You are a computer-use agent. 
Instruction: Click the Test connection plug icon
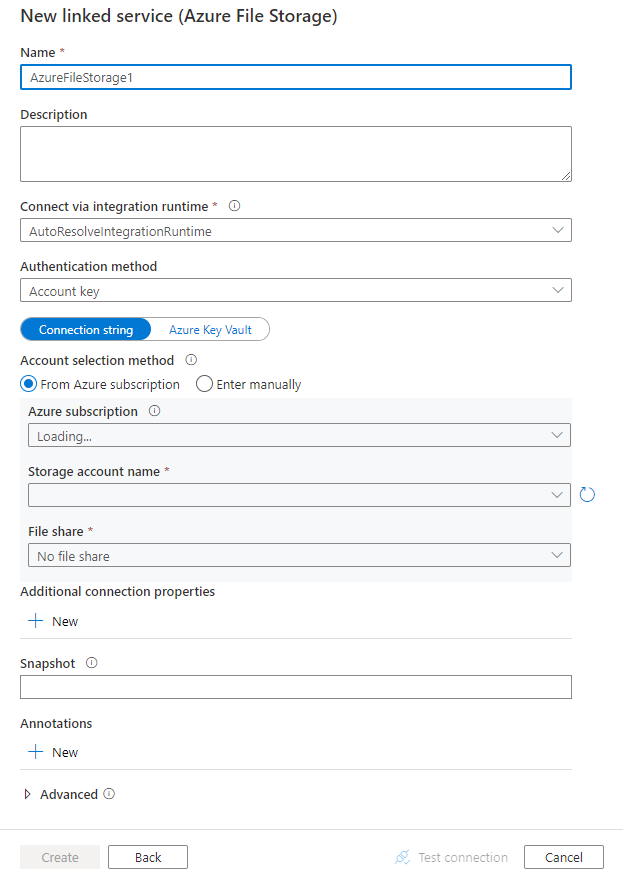(402, 857)
